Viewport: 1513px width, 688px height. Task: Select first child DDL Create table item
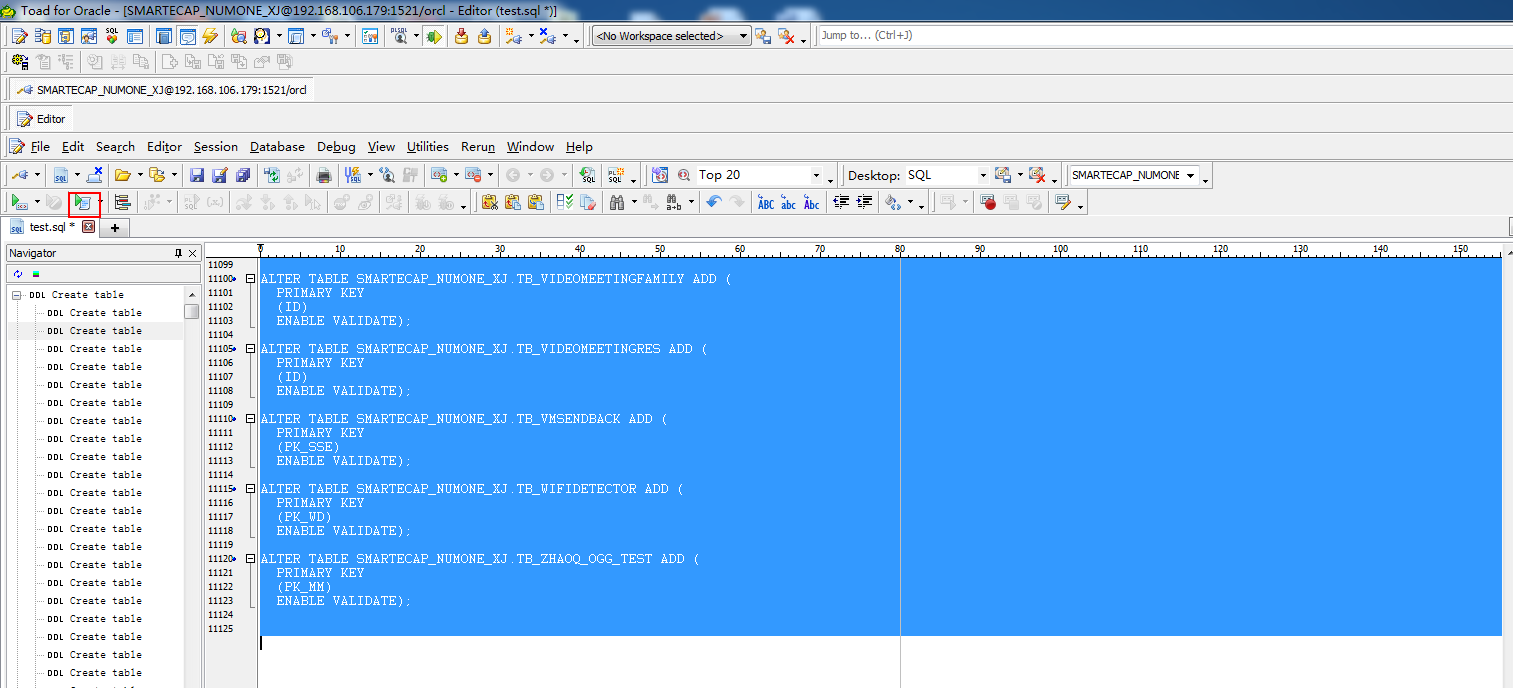point(95,313)
